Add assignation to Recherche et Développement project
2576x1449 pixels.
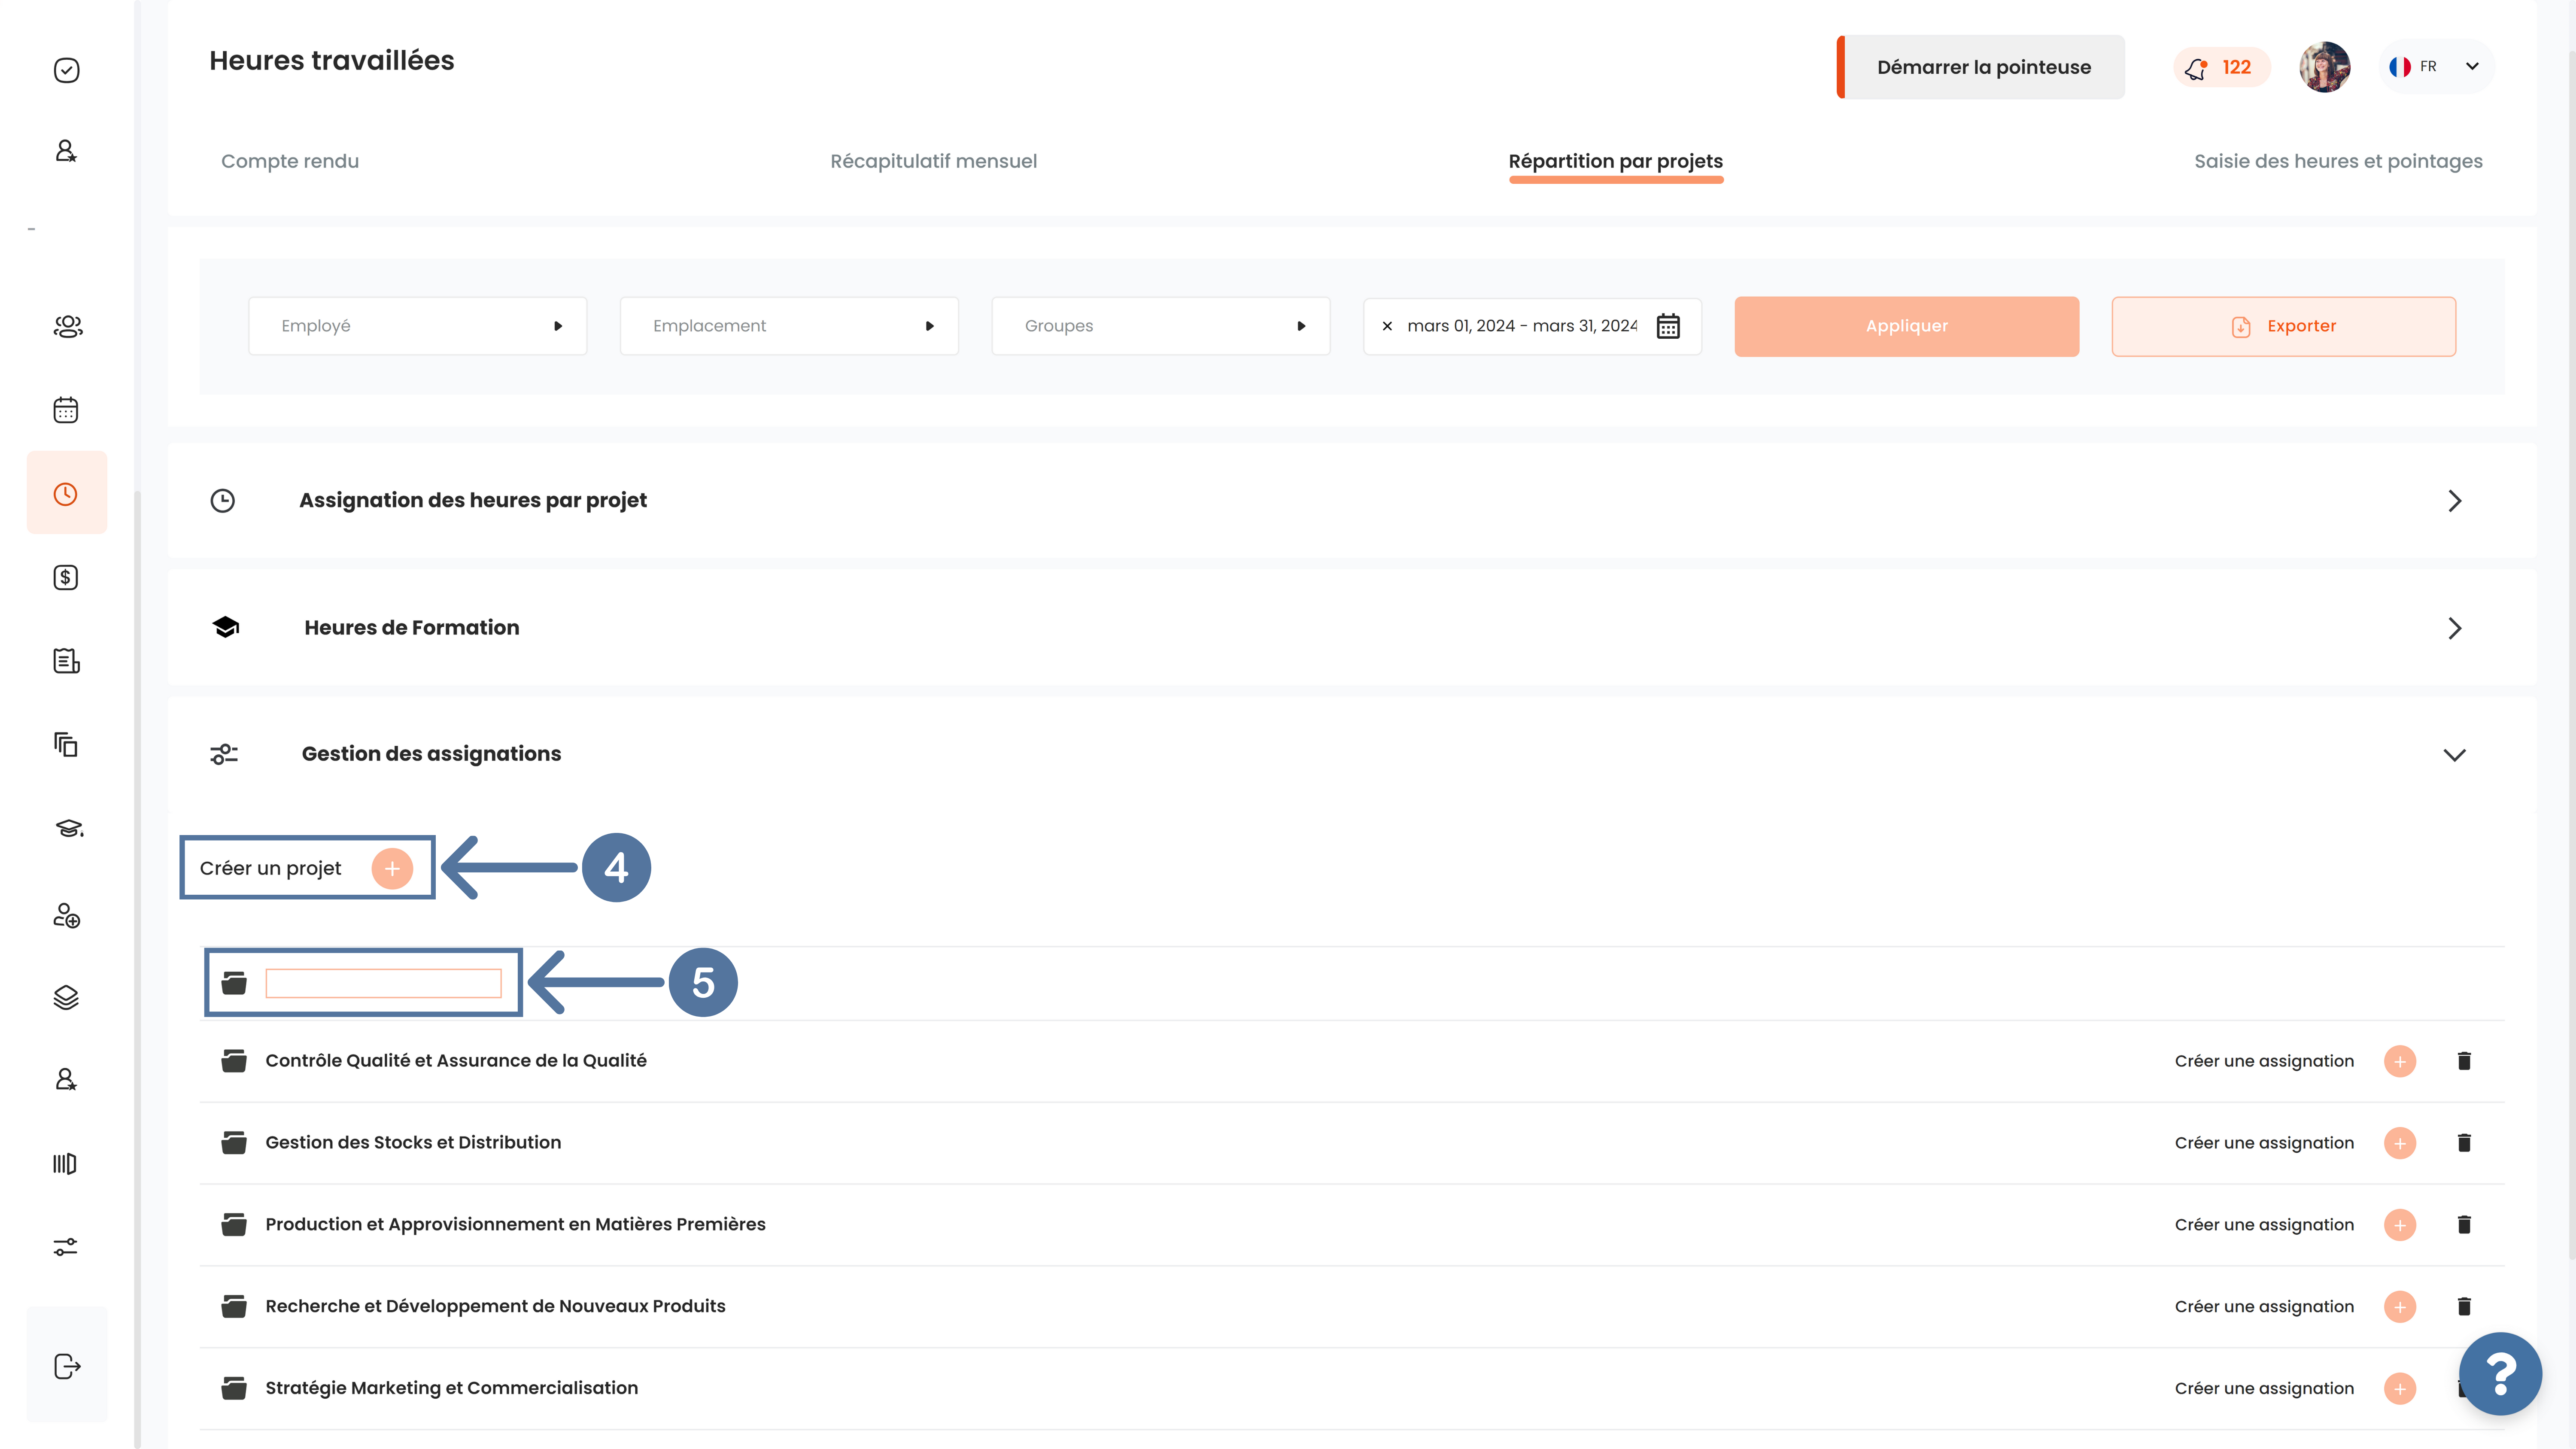(2400, 1307)
